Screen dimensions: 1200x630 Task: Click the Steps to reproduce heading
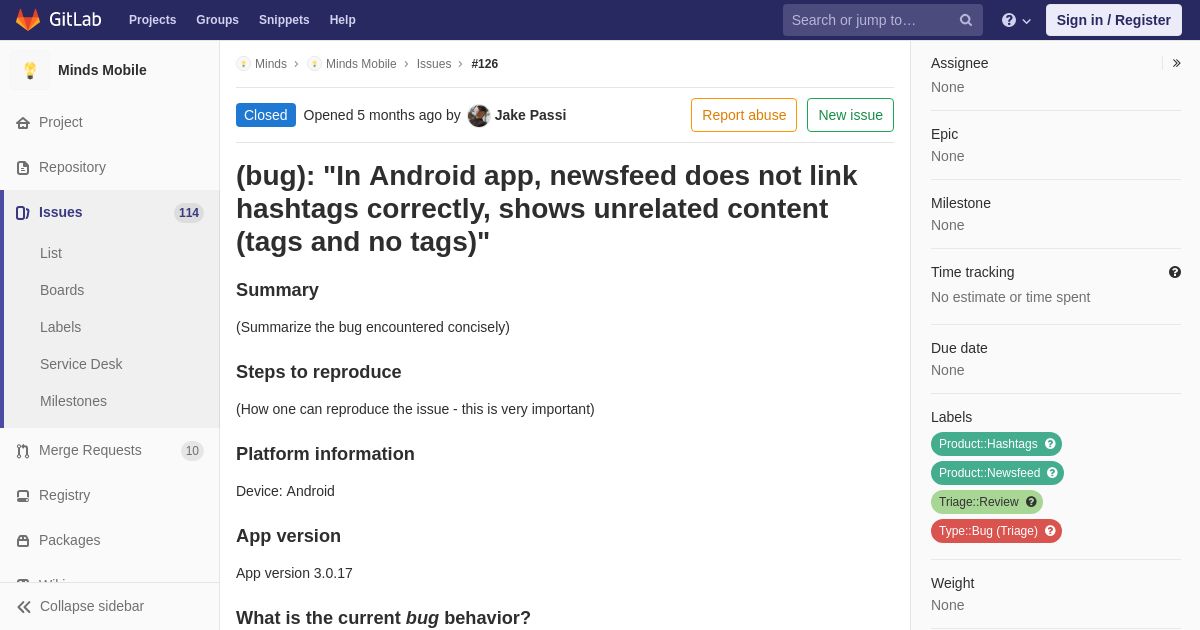(318, 372)
